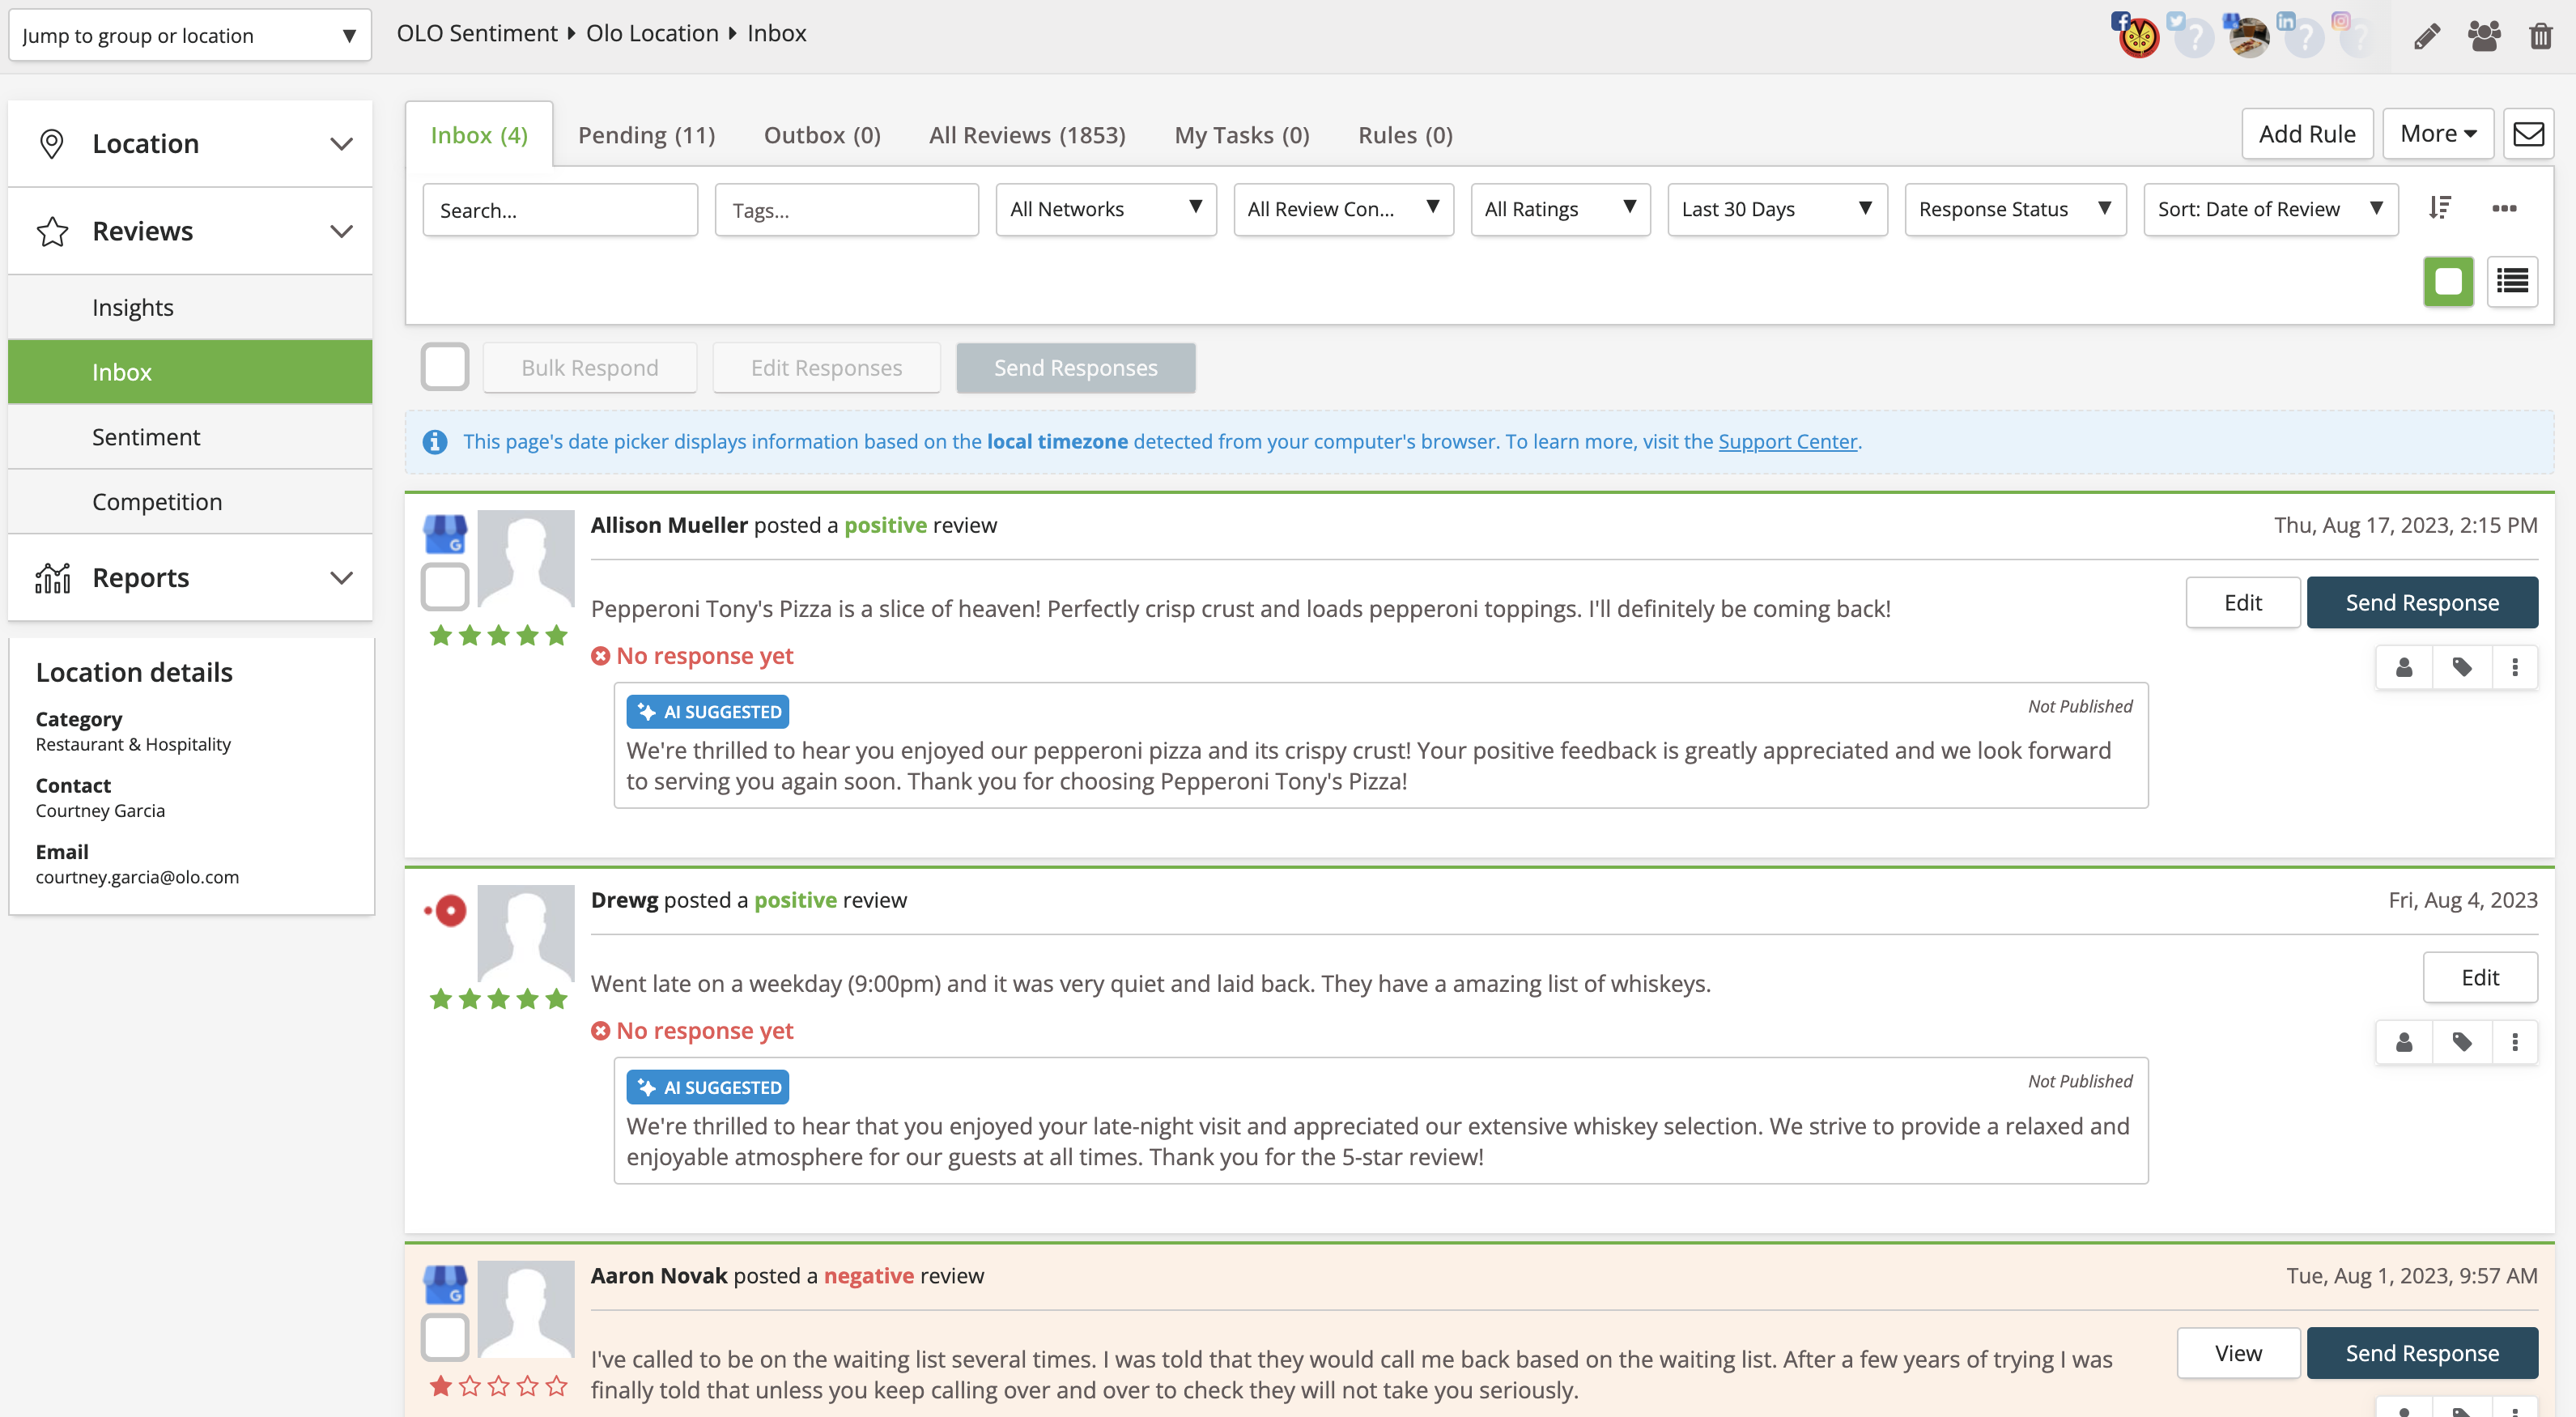Click Send Response for Allison Mueller review
This screenshot has height=1417, width=2576.
[x=2422, y=603]
